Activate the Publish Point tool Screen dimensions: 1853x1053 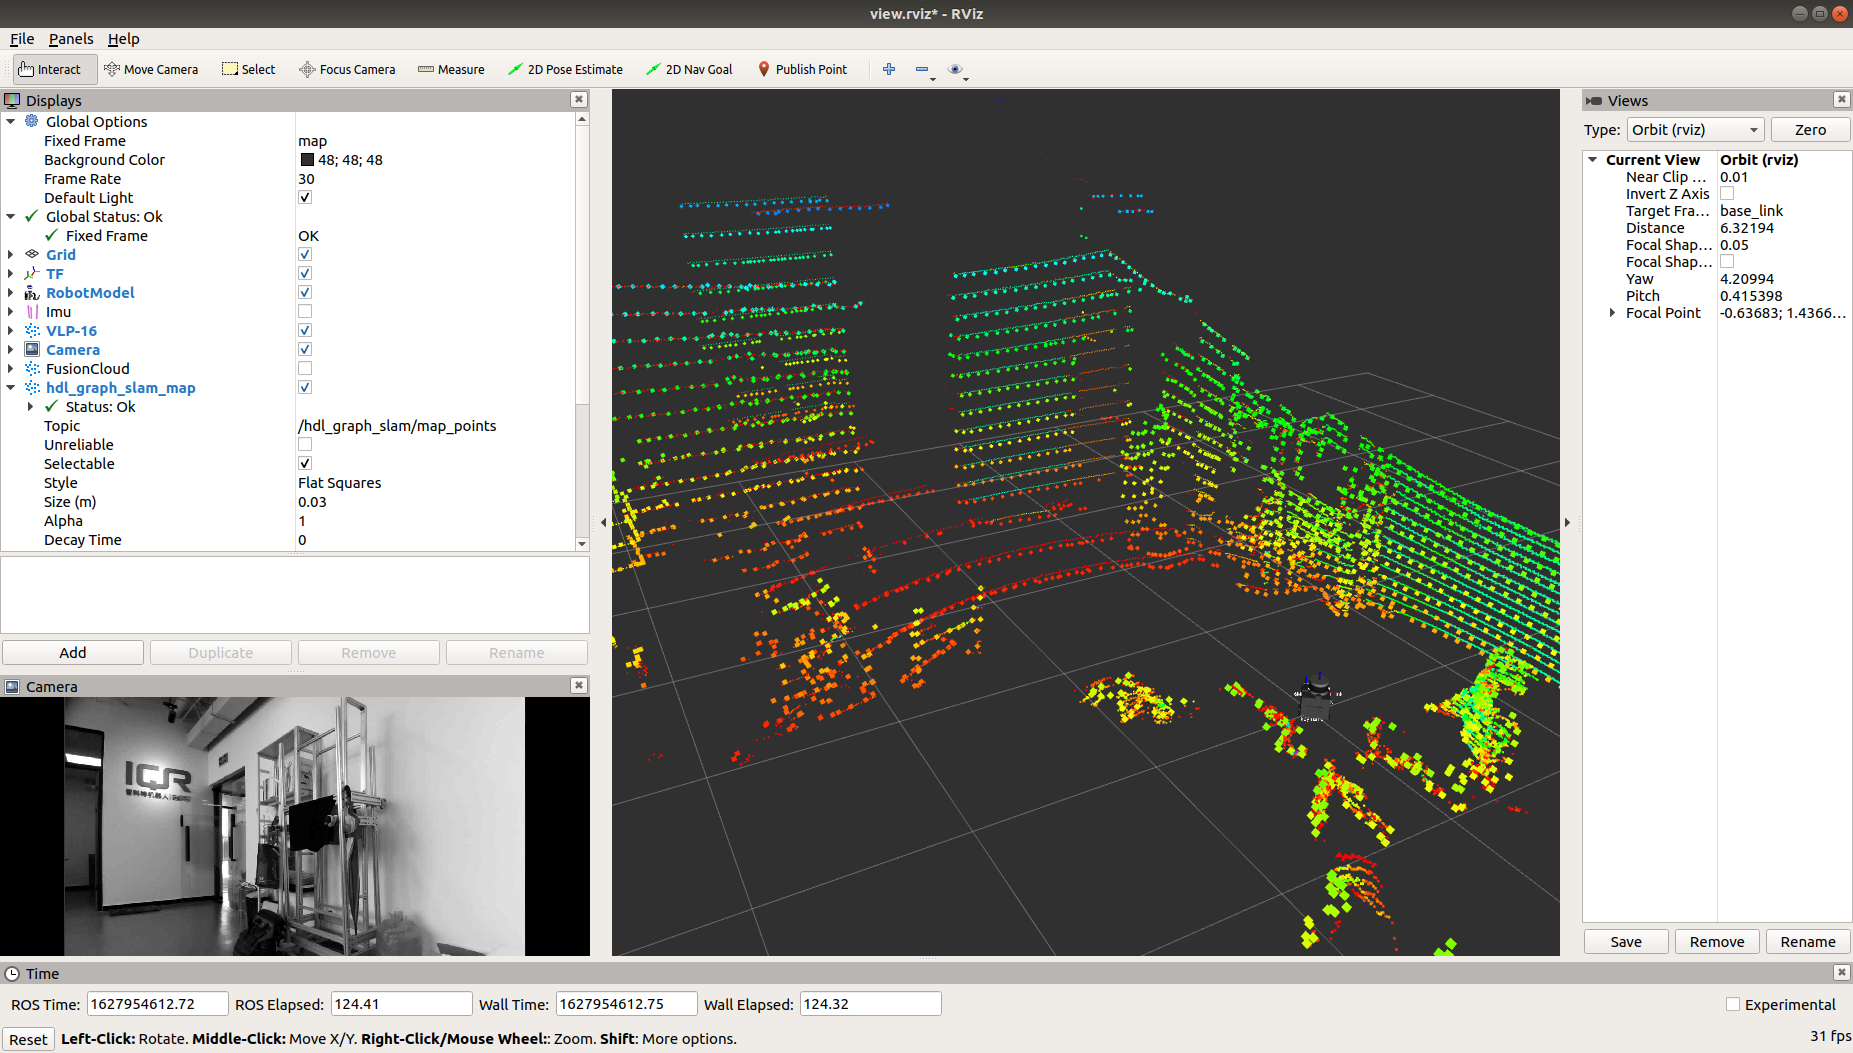coord(802,69)
